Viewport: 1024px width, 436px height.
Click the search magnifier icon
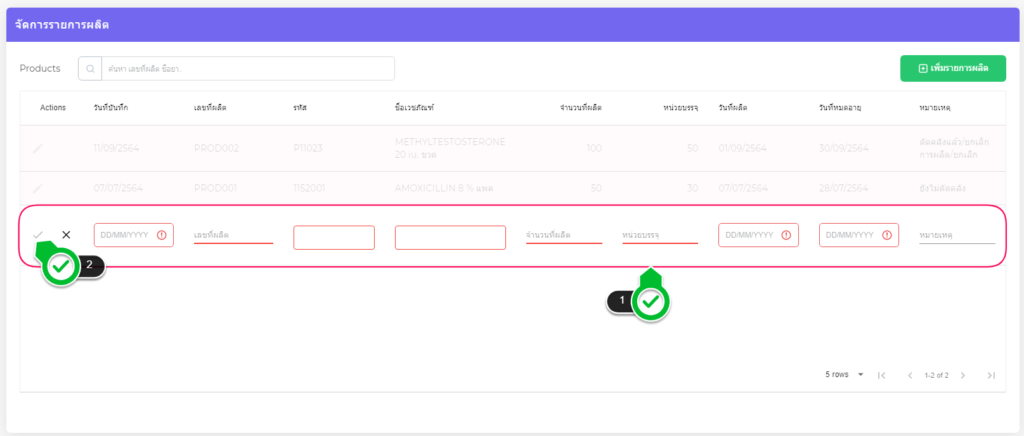[x=91, y=69]
